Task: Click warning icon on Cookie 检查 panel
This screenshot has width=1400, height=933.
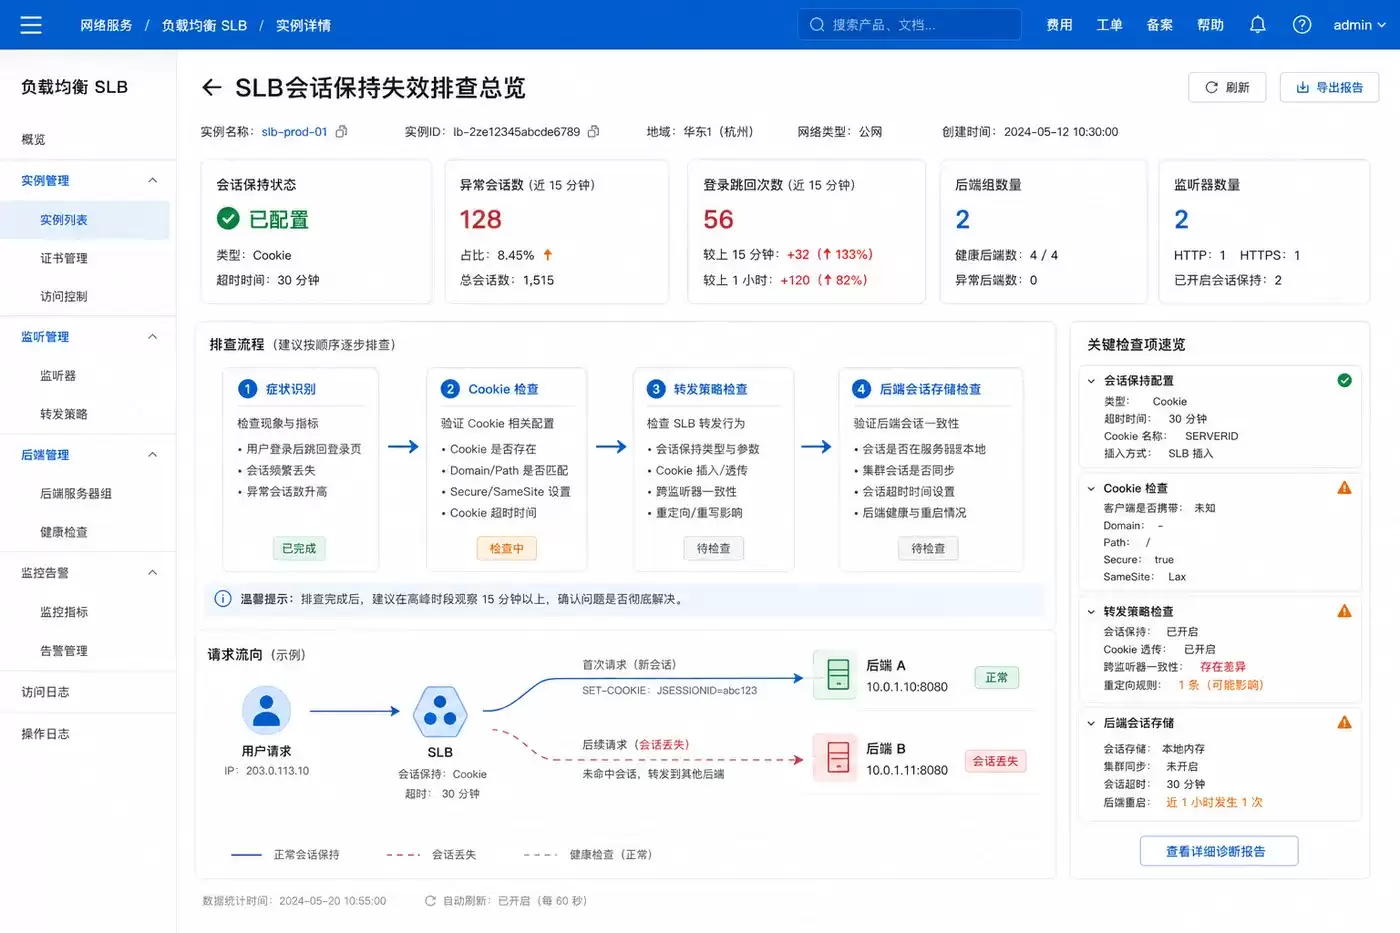Action: [x=1344, y=488]
